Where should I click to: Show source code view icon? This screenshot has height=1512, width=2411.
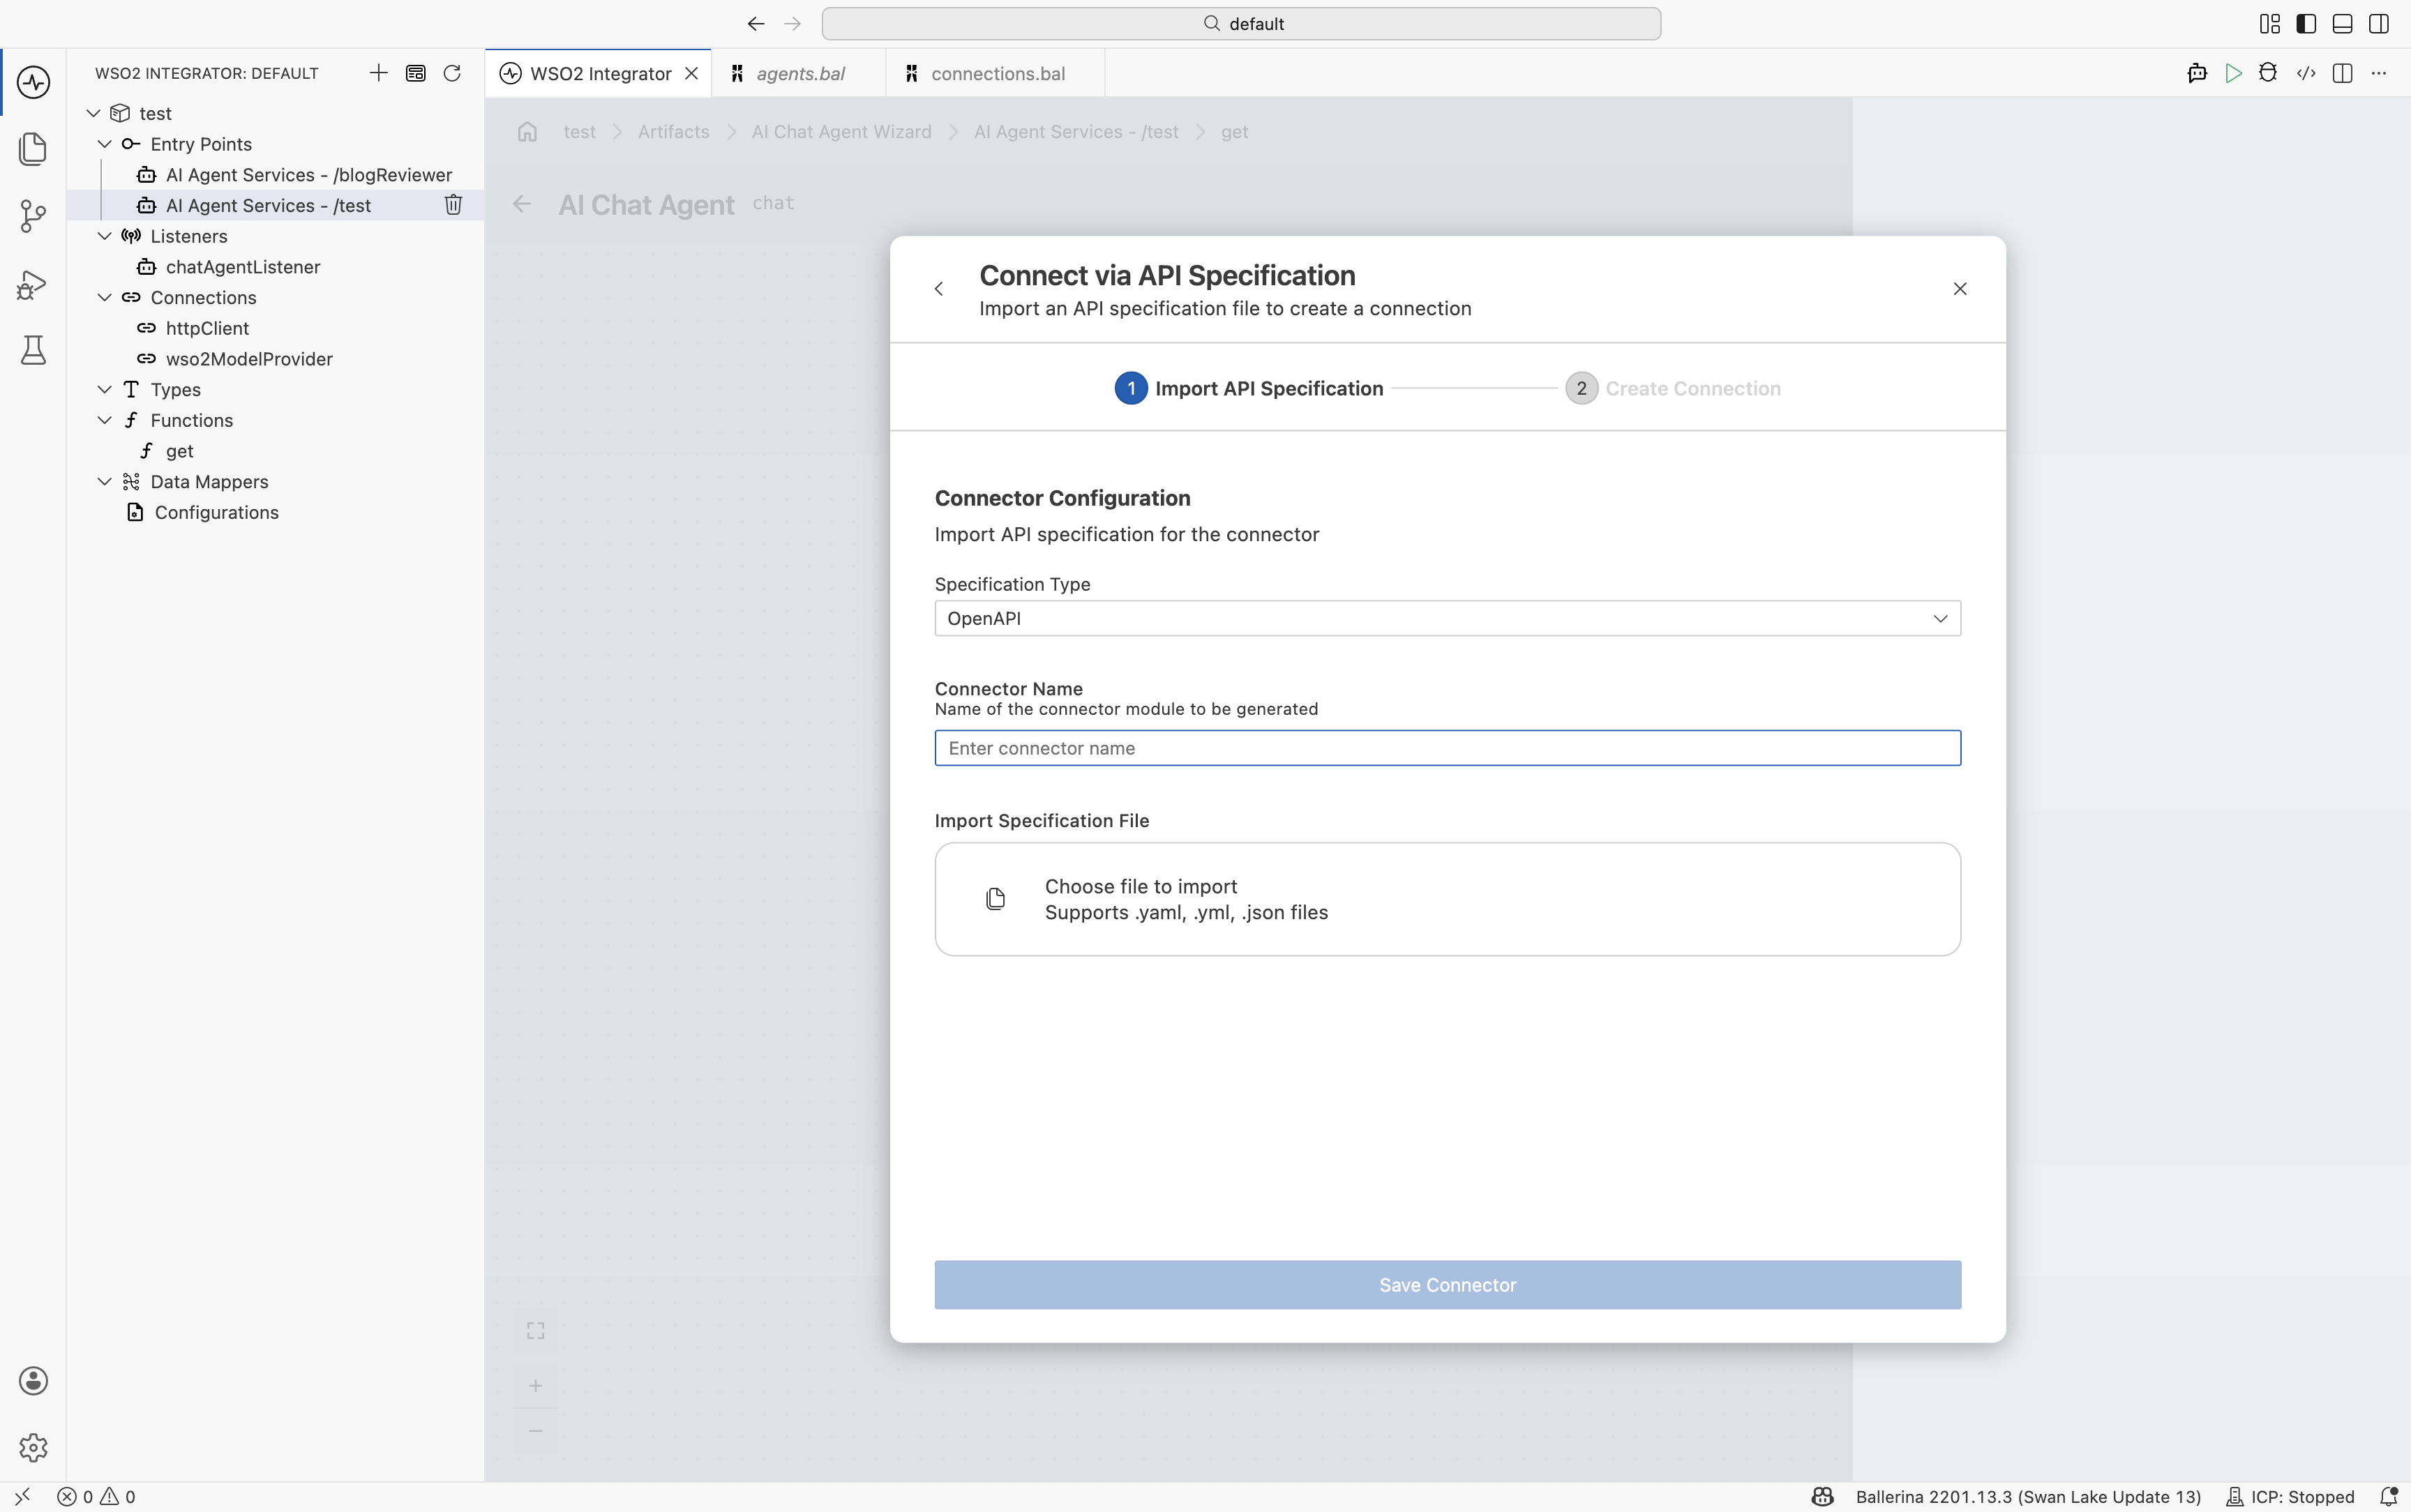(2306, 73)
